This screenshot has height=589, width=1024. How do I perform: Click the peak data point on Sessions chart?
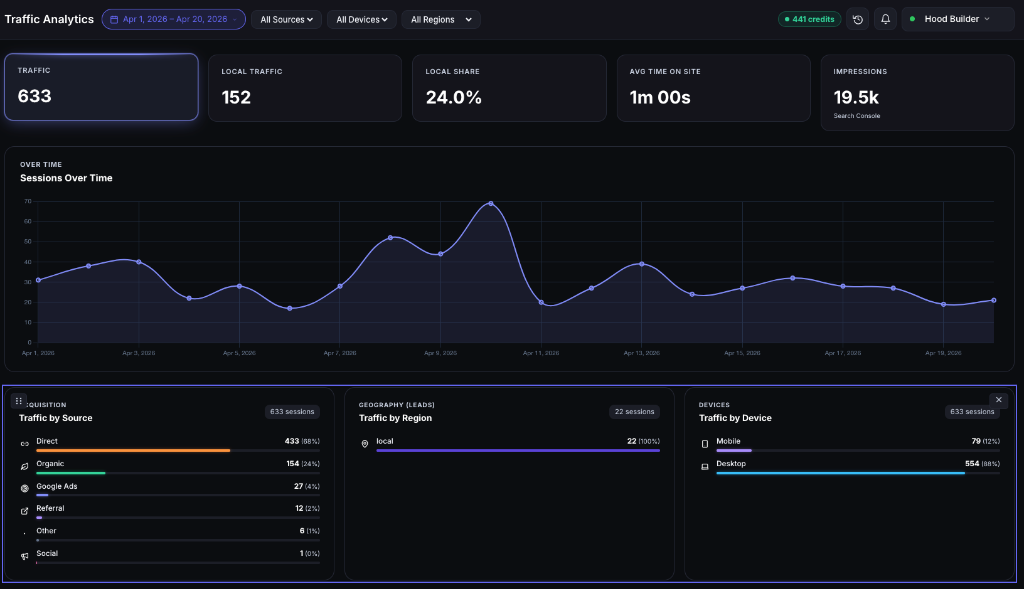click(490, 203)
